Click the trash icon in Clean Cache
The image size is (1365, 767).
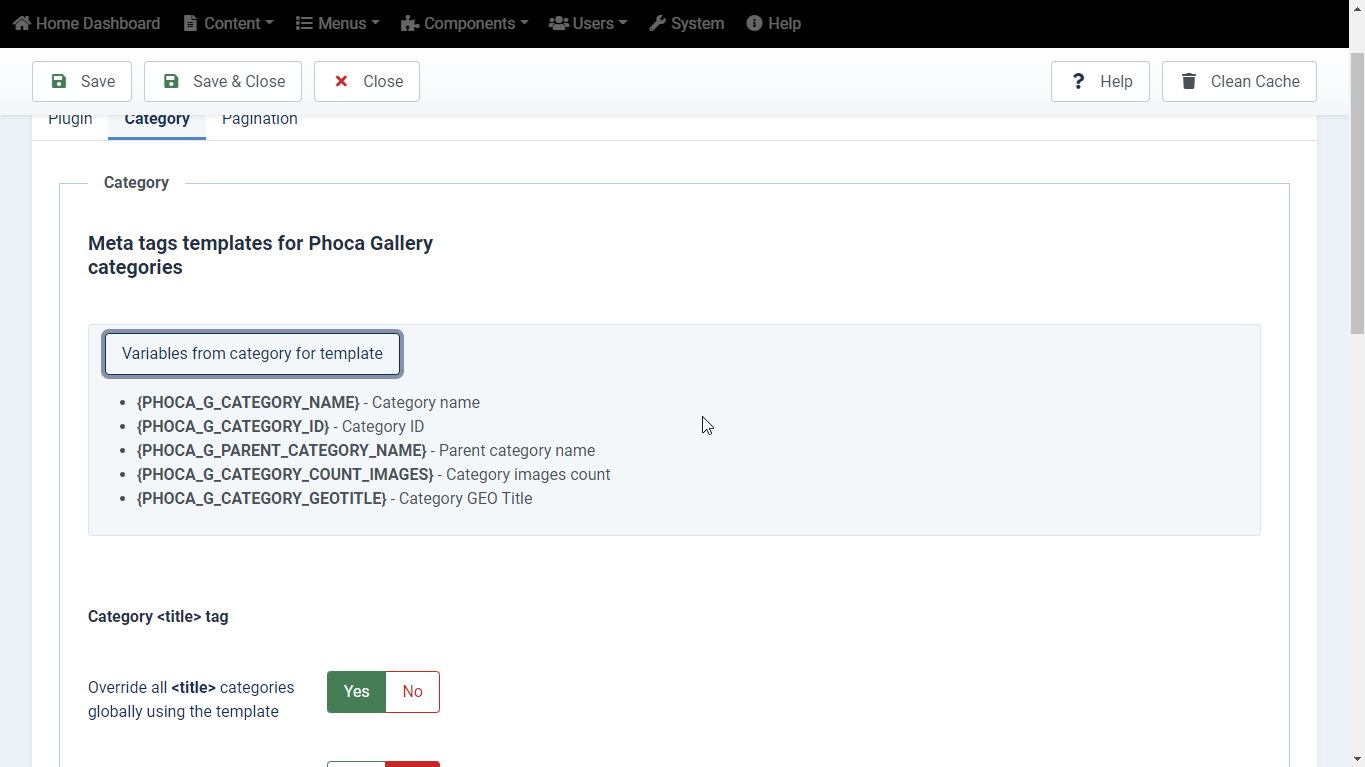pyautogui.click(x=1188, y=82)
